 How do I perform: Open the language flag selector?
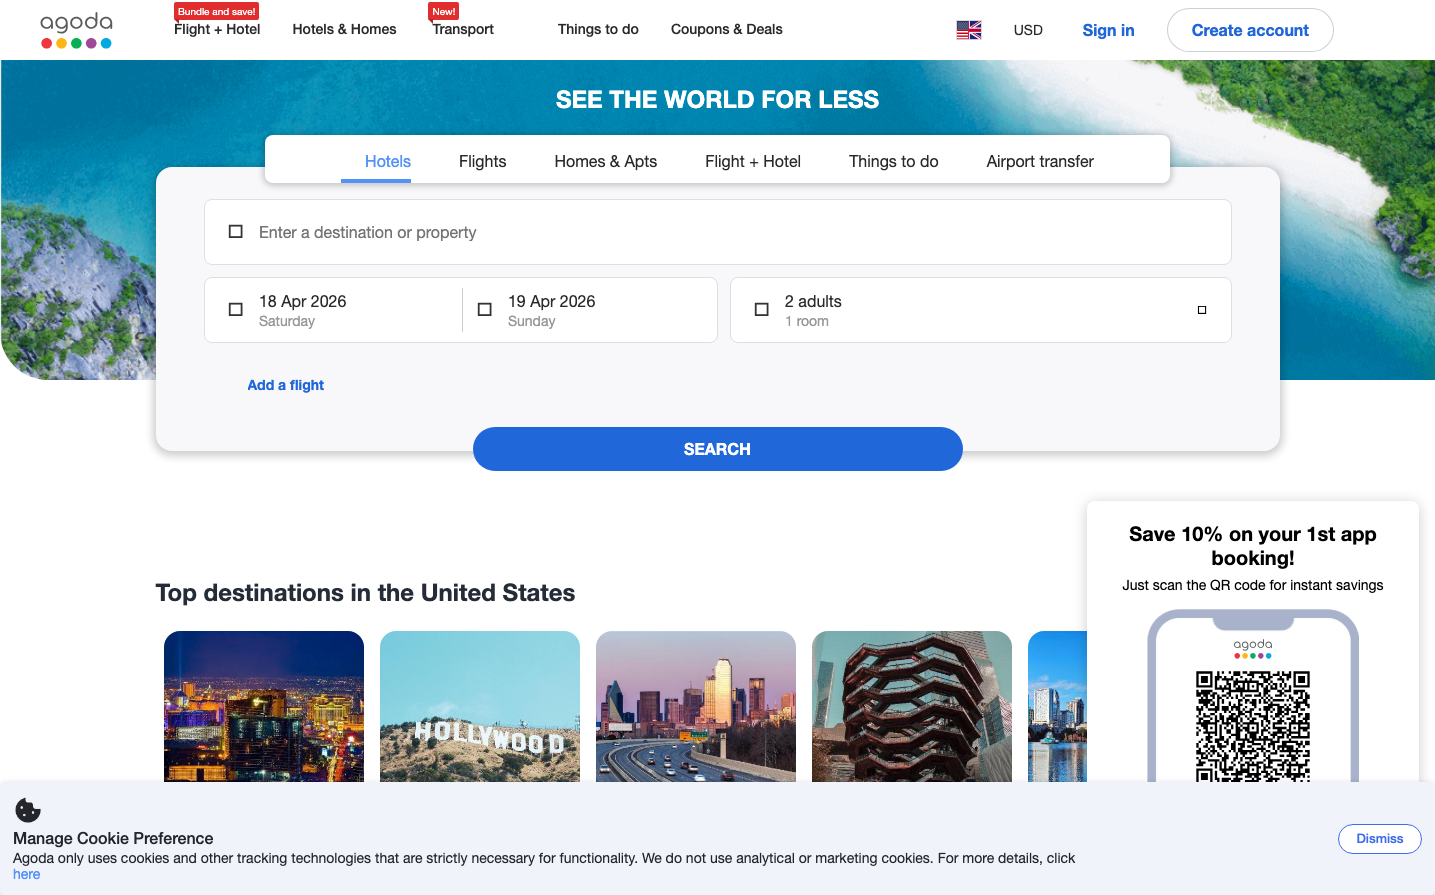point(968,30)
